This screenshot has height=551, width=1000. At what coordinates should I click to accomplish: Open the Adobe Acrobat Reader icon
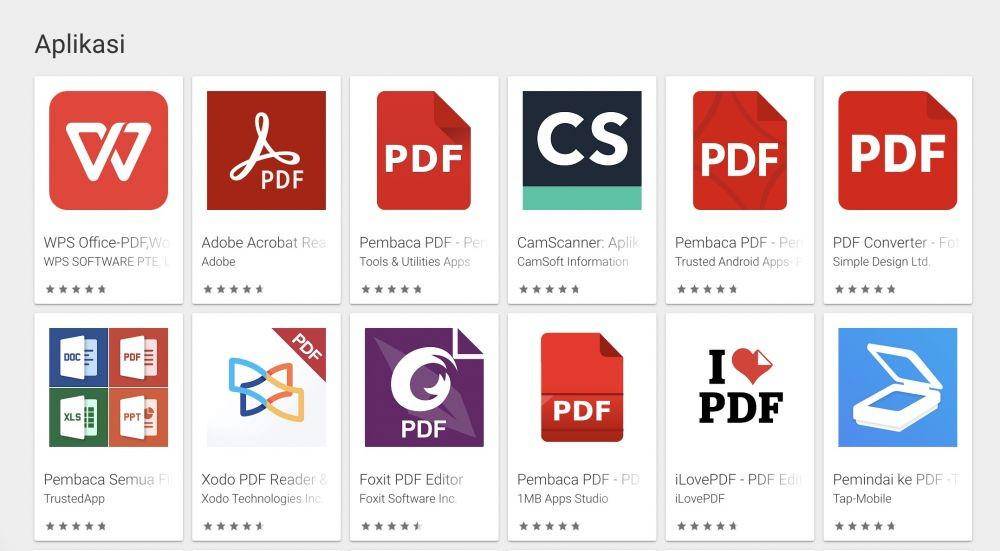[x=266, y=151]
